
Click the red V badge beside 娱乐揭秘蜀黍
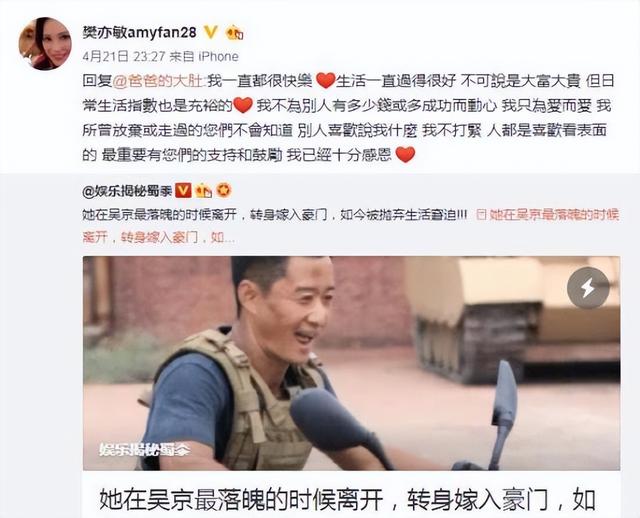(183, 191)
